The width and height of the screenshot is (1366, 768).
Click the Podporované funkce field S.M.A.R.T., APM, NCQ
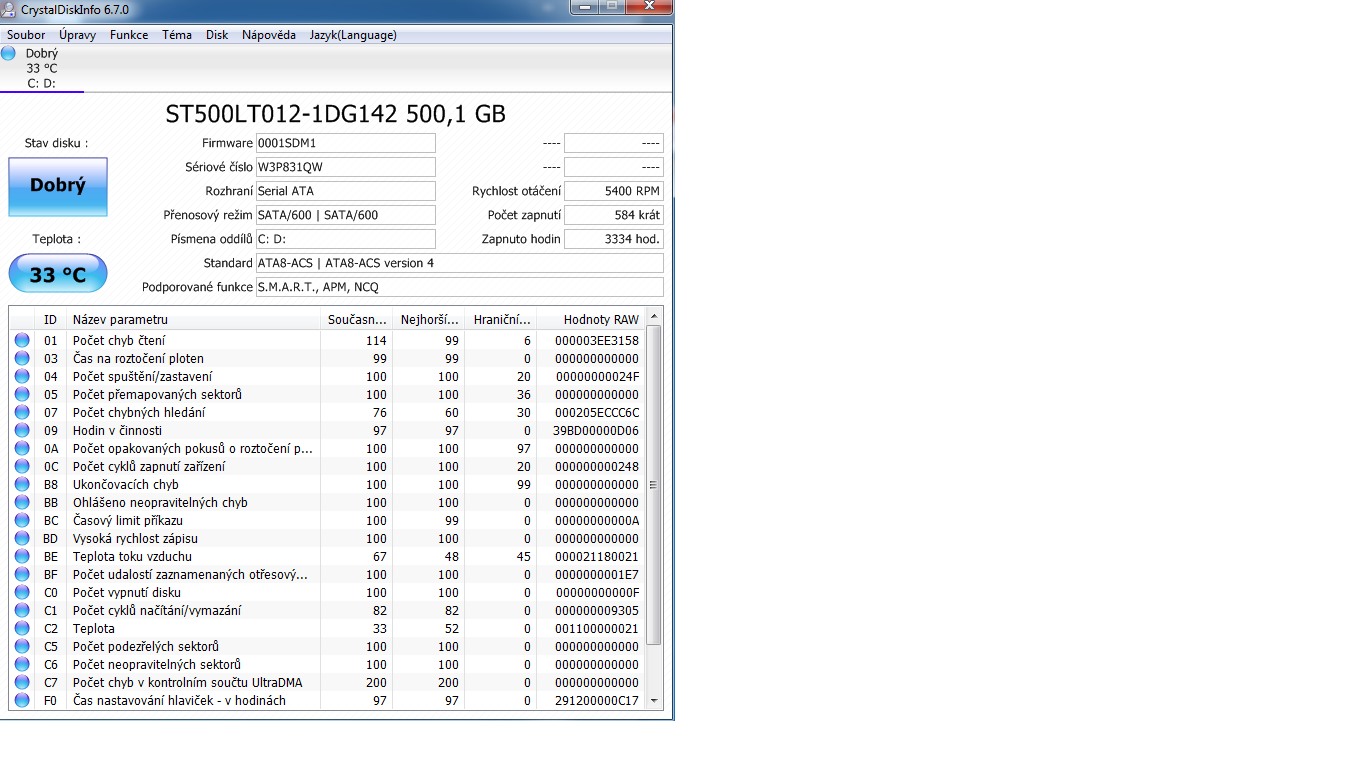click(460, 287)
